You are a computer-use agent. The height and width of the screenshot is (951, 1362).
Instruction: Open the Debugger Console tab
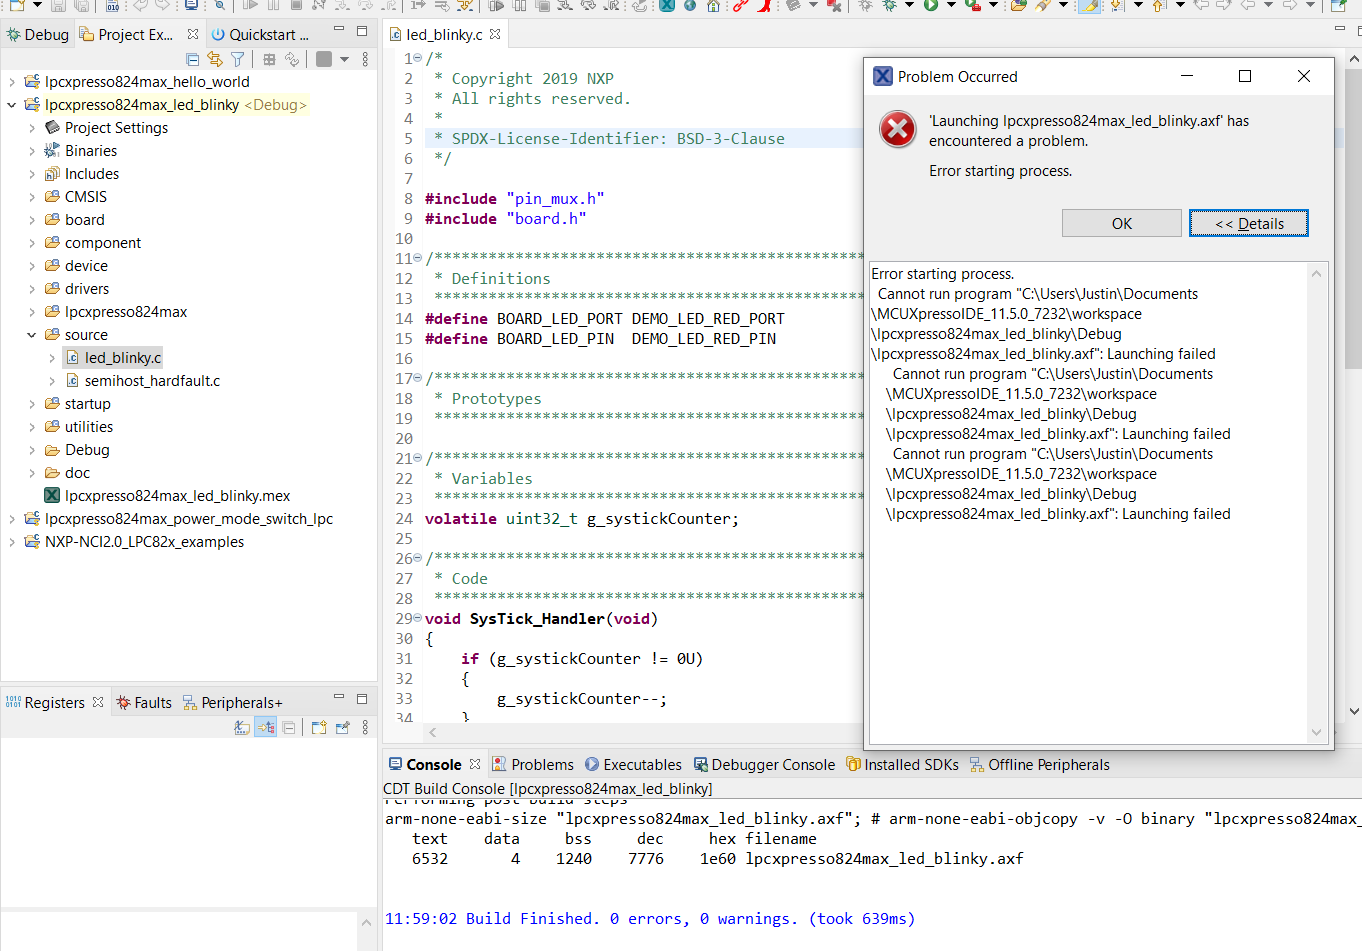pos(764,764)
